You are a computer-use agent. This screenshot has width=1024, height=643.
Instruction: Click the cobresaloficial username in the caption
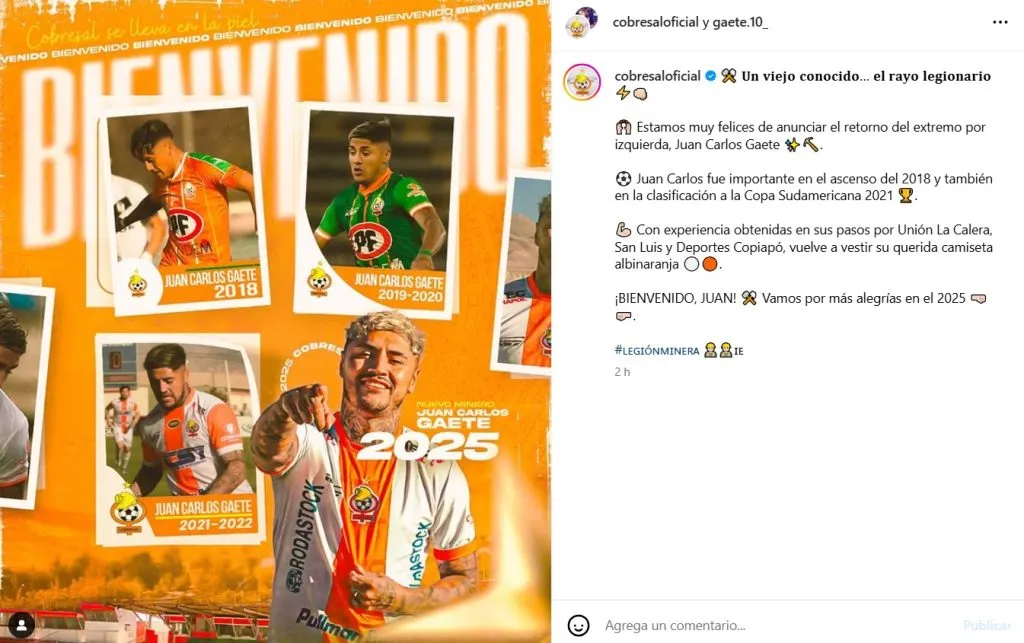[x=658, y=76]
